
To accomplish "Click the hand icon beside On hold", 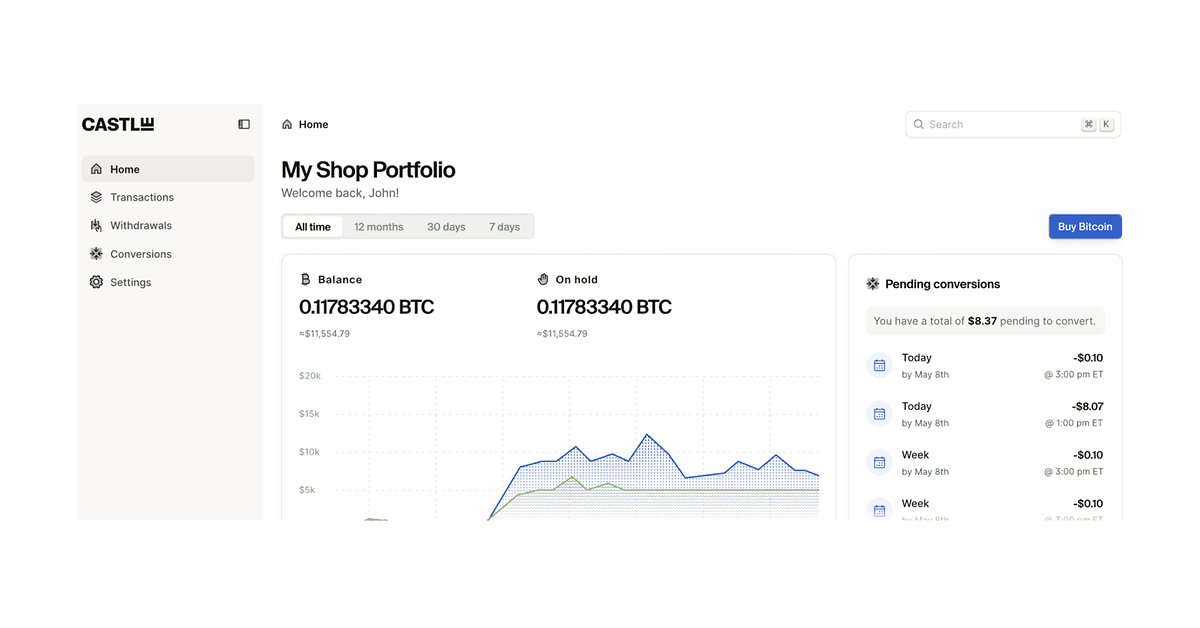I will click(x=543, y=279).
